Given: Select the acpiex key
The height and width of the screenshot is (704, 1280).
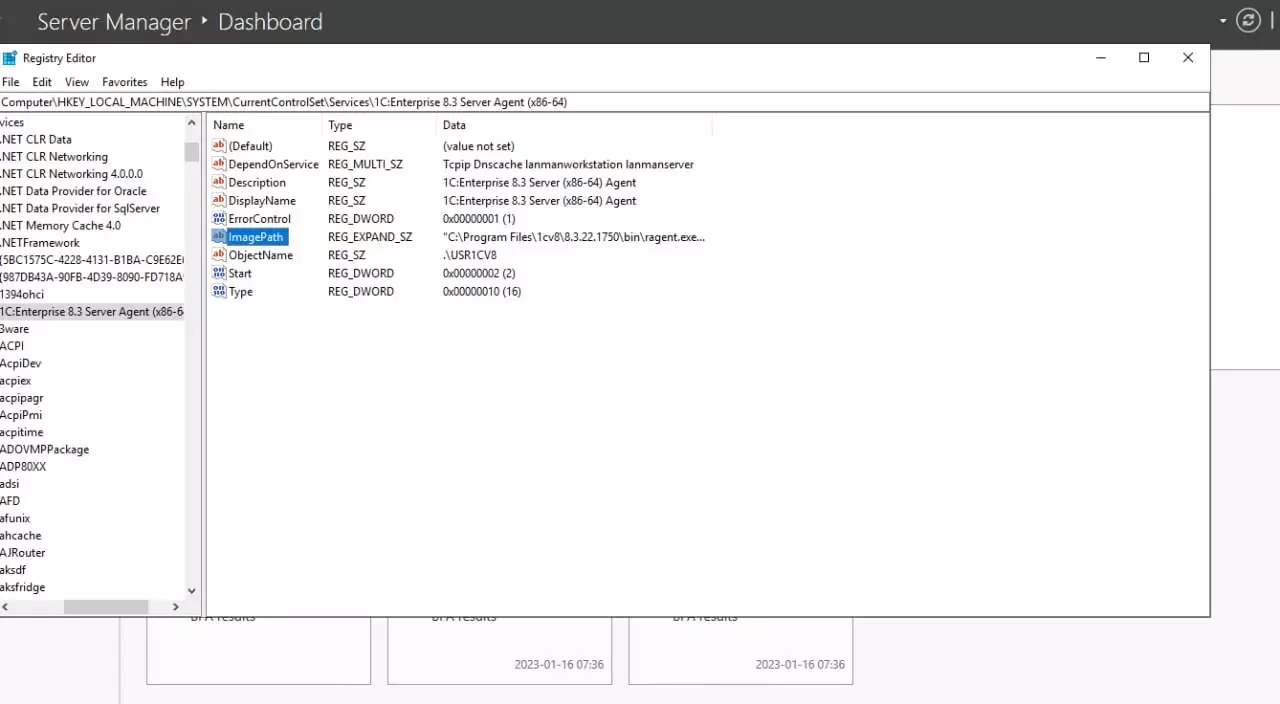Looking at the screenshot, I should pyautogui.click(x=16, y=381).
